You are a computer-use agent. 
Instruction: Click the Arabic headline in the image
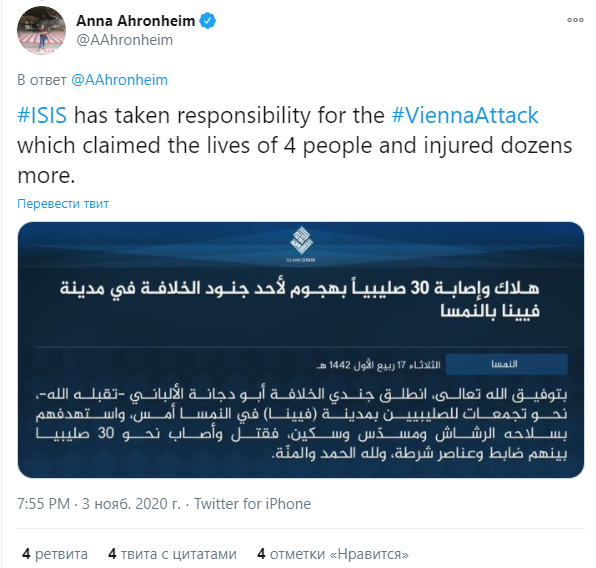click(x=300, y=300)
